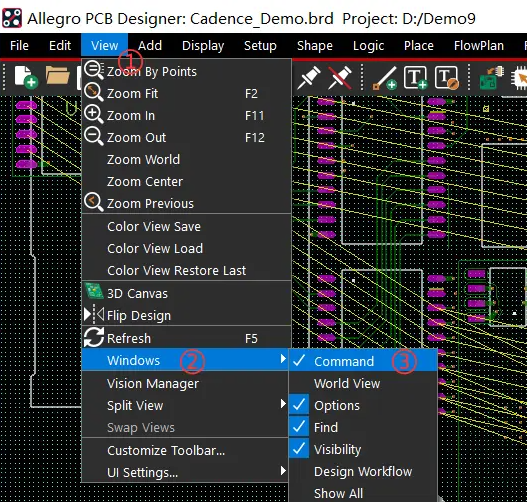Open the File menu

[x=19, y=45]
